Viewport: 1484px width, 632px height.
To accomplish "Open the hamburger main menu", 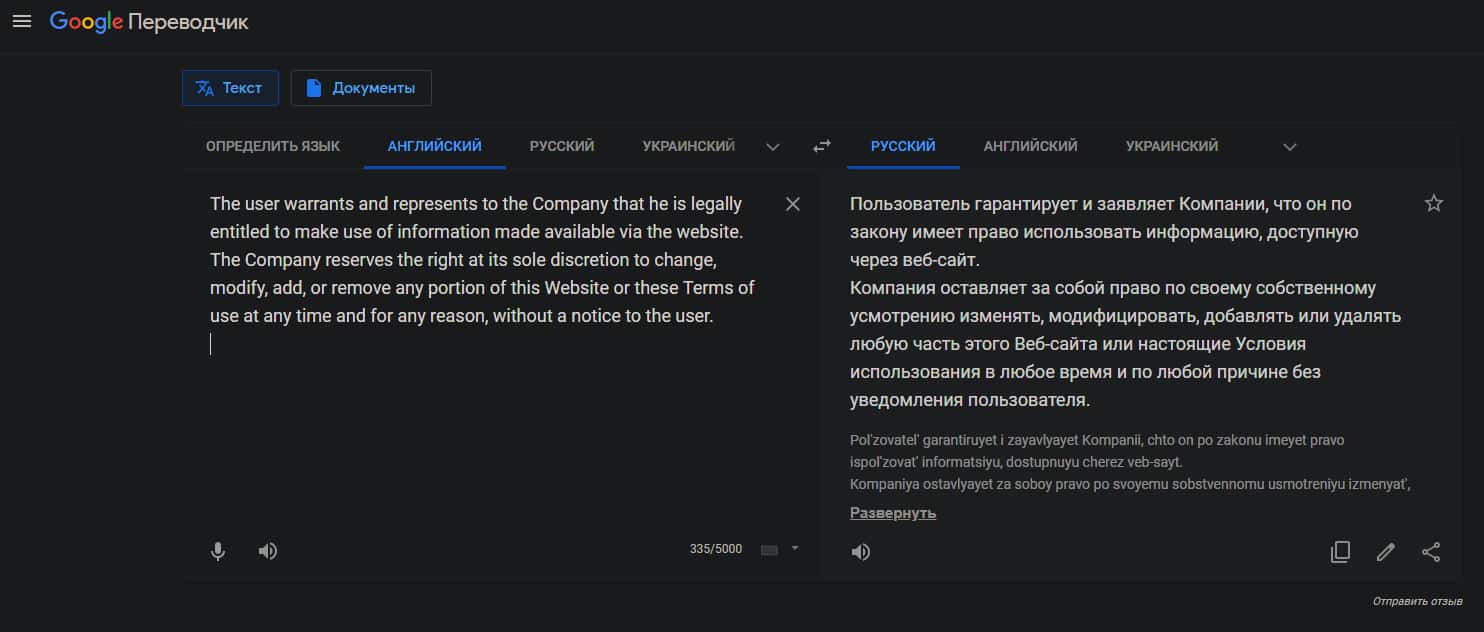I will click(x=22, y=21).
